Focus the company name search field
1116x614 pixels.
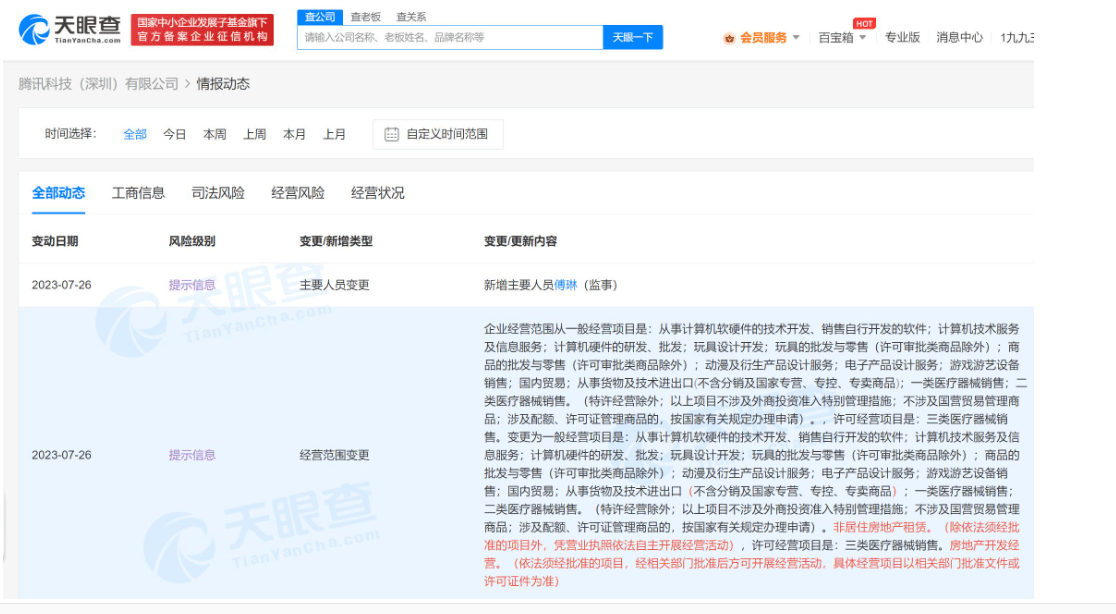(450, 37)
